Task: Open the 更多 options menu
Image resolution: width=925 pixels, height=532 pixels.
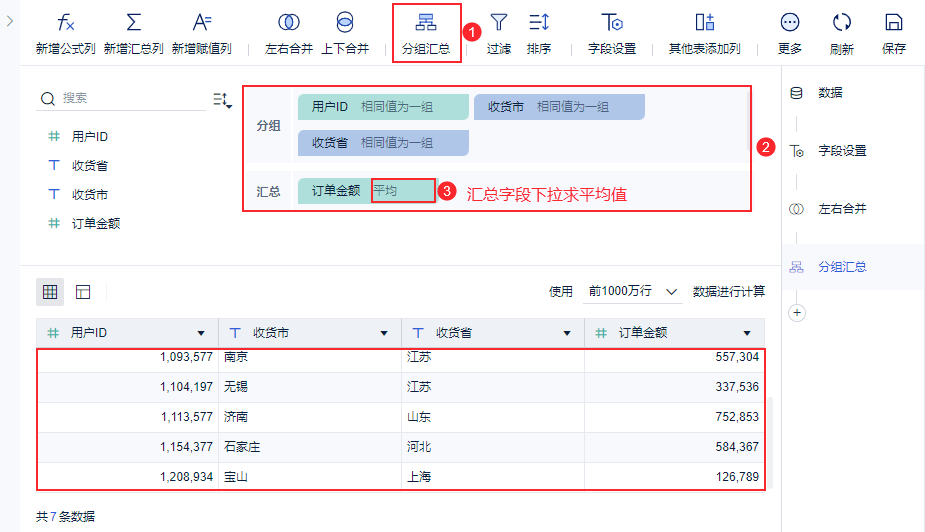Action: (x=789, y=34)
